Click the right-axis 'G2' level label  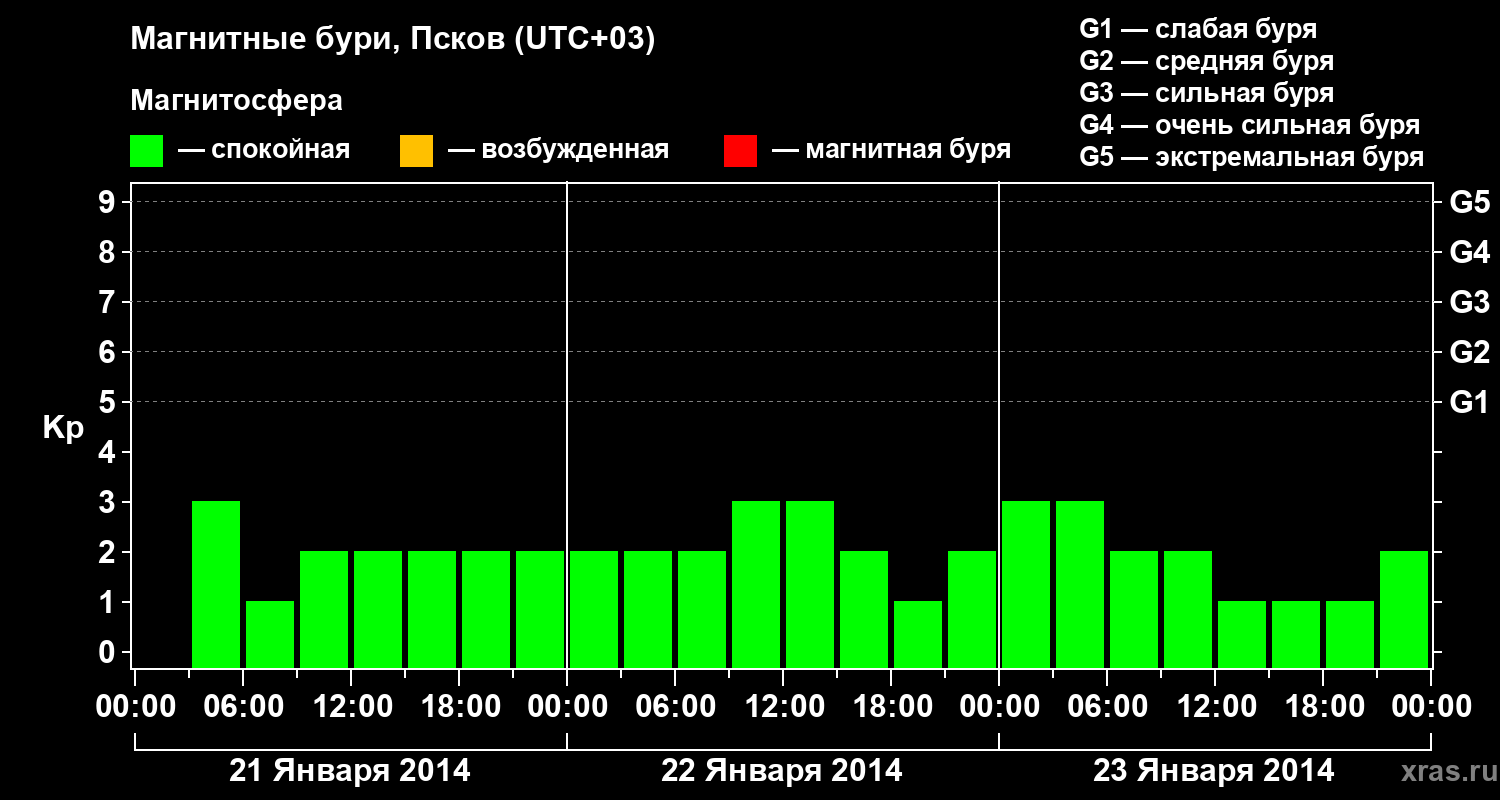[x=1469, y=352]
